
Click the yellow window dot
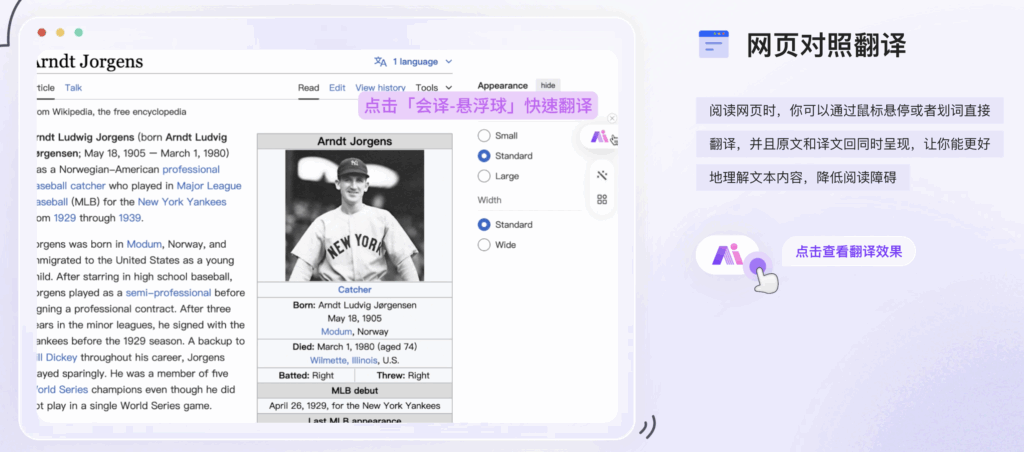[x=60, y=32]
